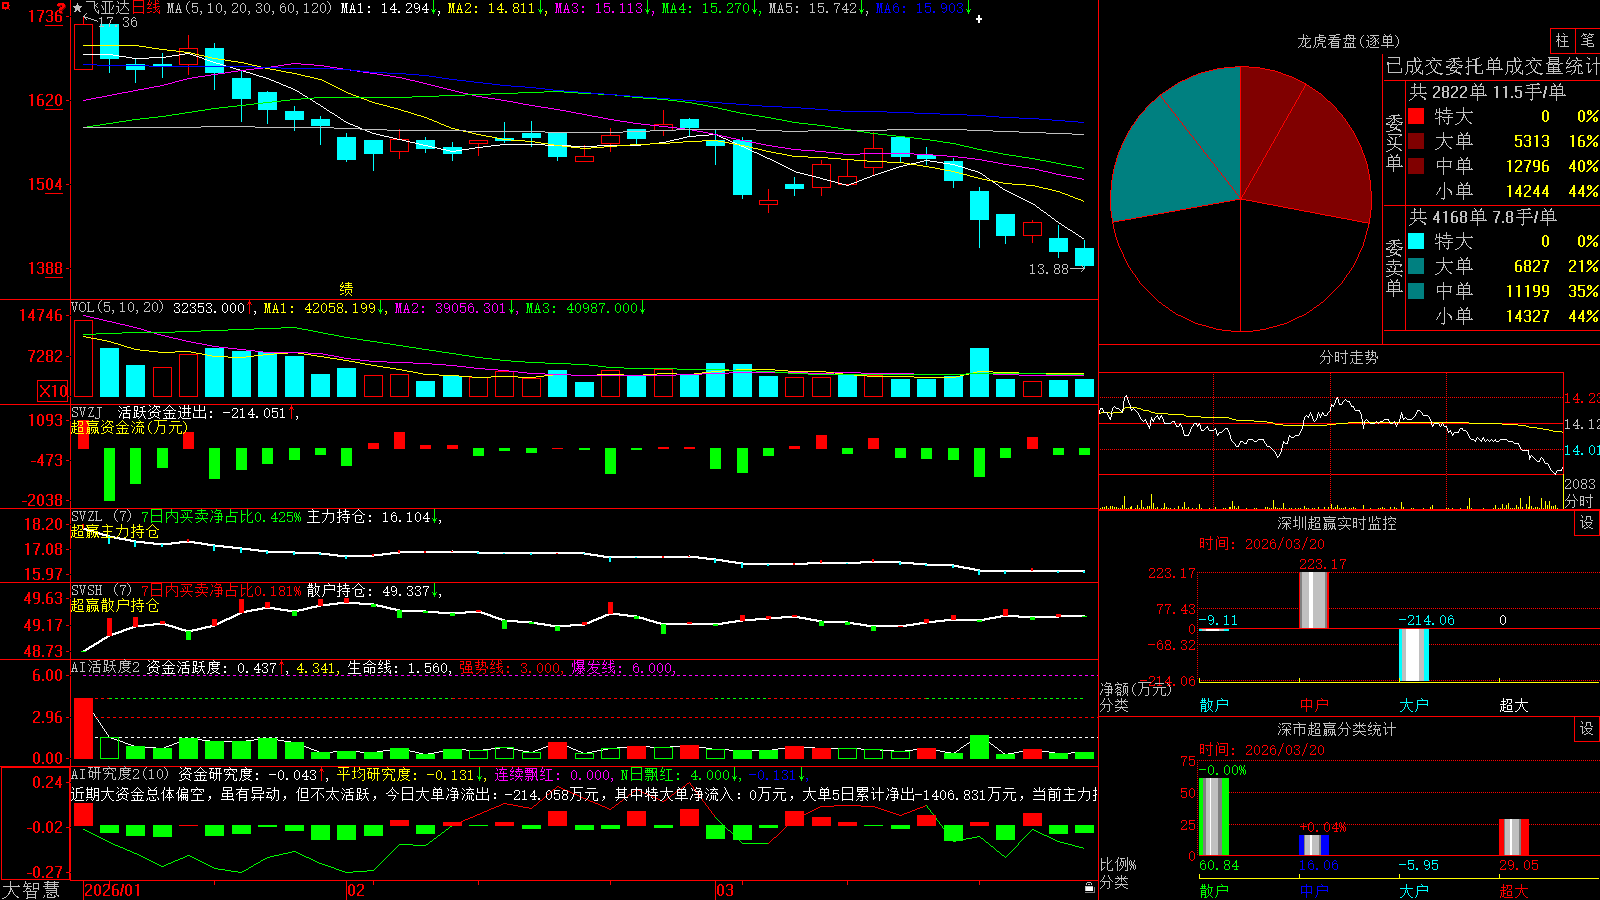Click the lock icon on the date axis
This screenshot has width=1600, height=900.
click(1089, 887)
